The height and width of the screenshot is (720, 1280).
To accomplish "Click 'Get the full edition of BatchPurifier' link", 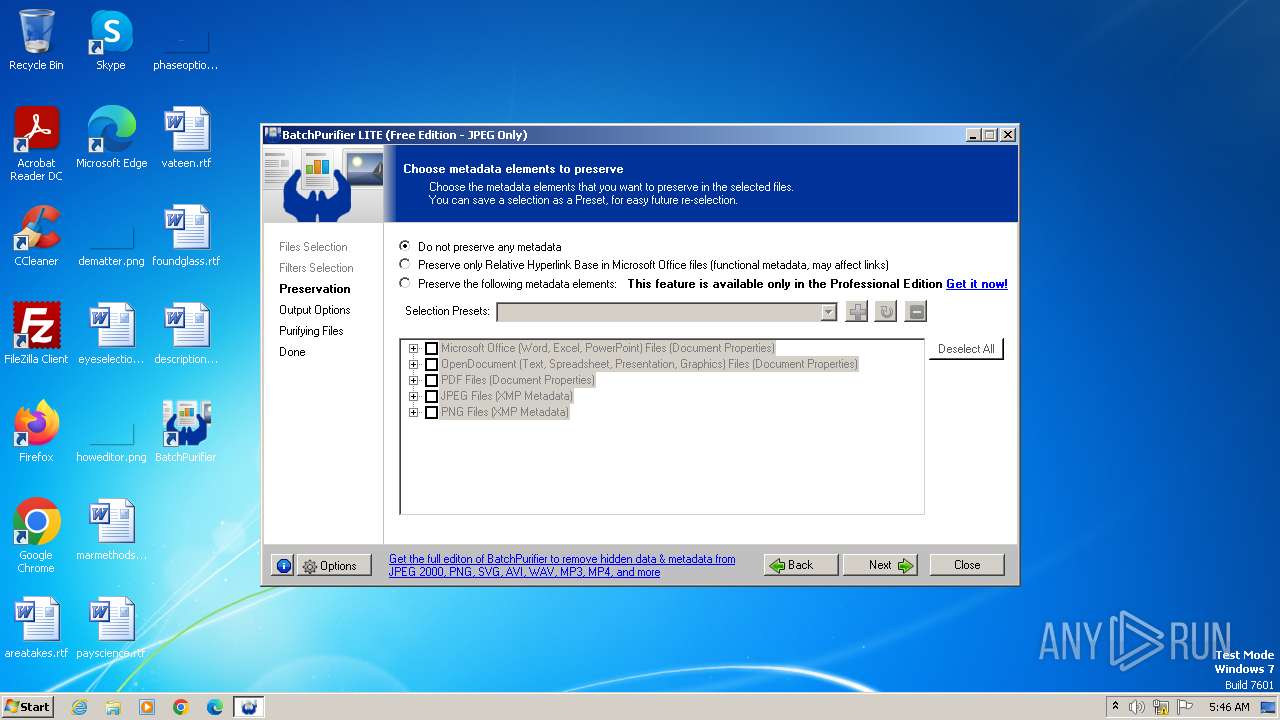I will pyautogui.click(x=562, y=566).
